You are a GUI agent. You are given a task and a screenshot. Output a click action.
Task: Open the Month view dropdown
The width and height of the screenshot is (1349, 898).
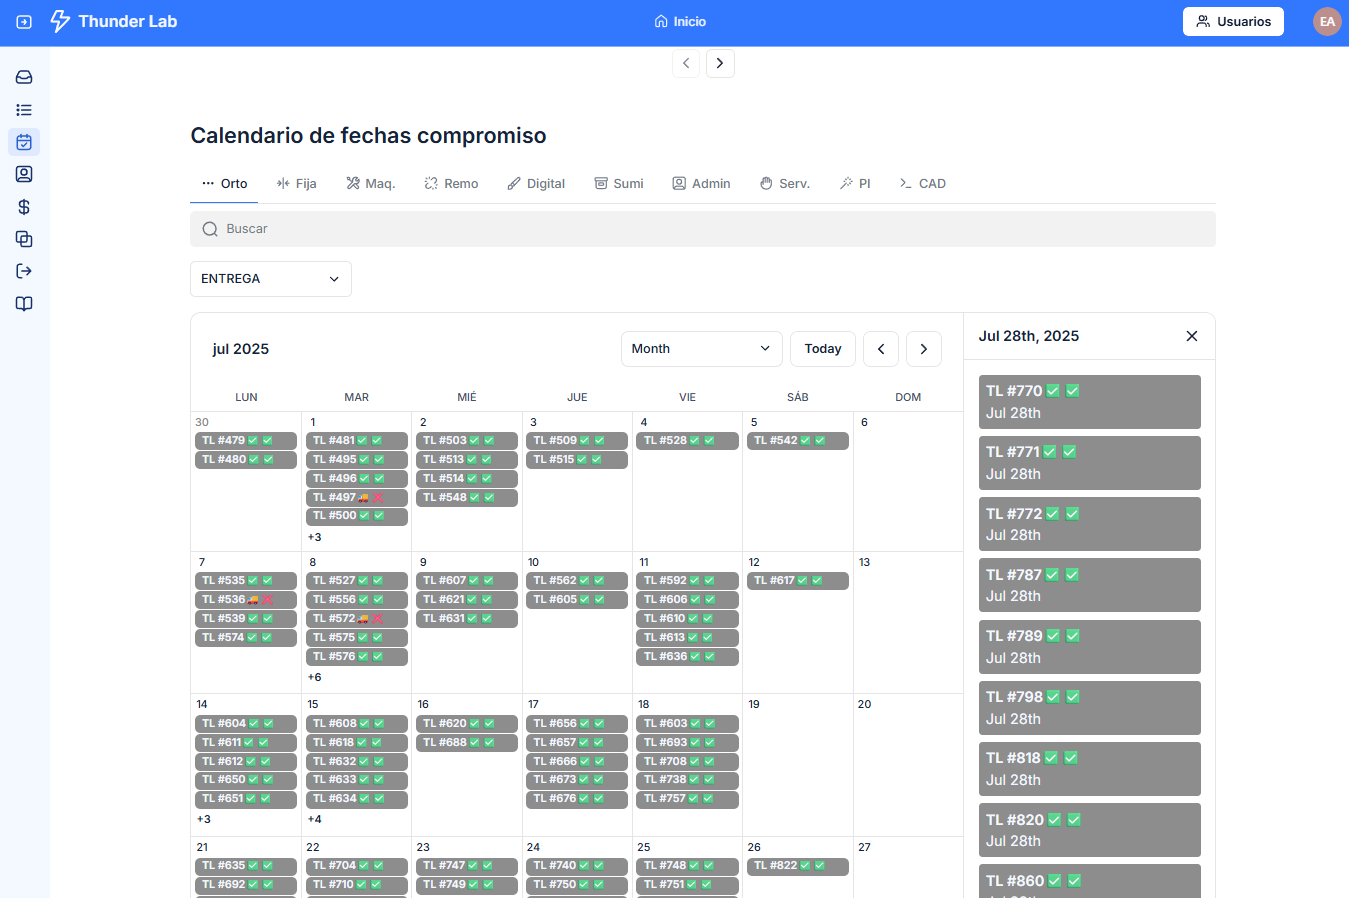[702, 349]
